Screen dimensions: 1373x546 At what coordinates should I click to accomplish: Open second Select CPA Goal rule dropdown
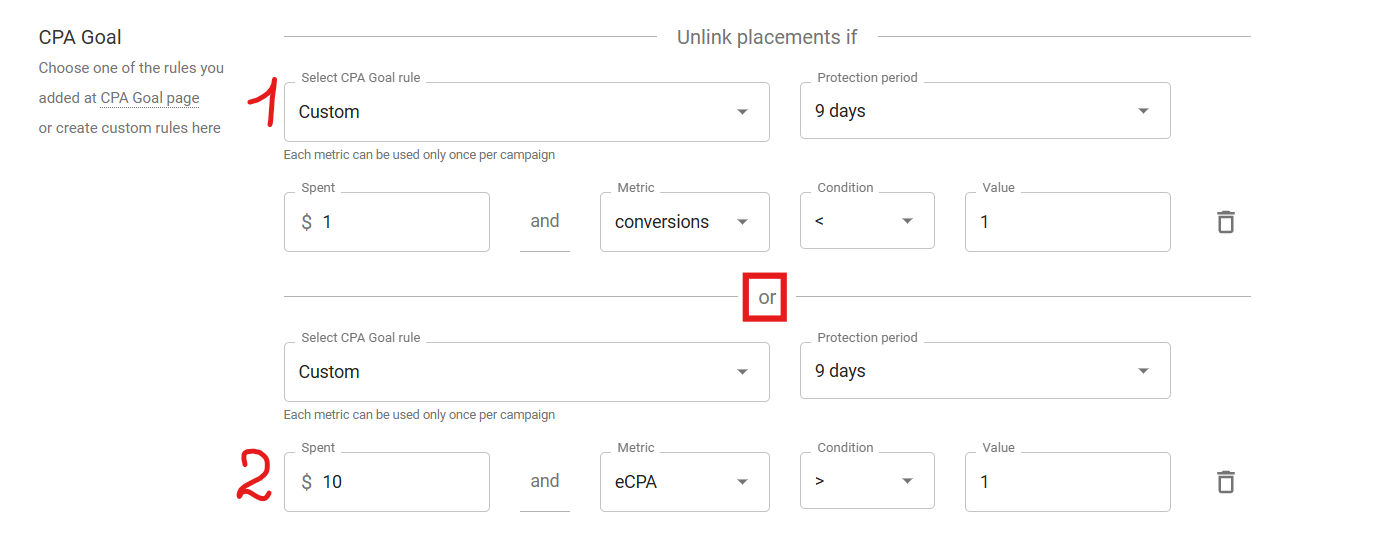(x=526, y=372)
